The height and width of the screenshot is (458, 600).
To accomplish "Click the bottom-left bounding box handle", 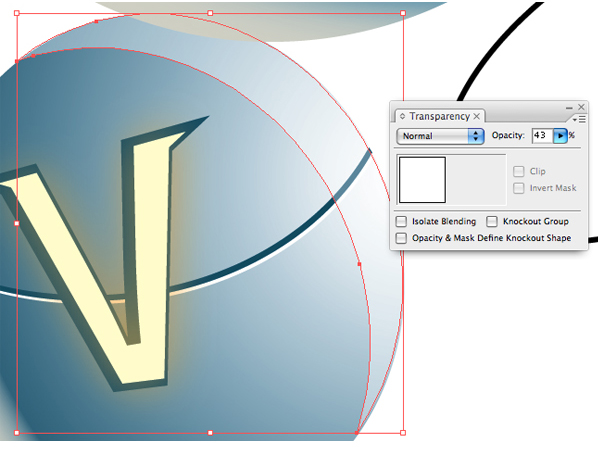I will click(x=17, y=433).
